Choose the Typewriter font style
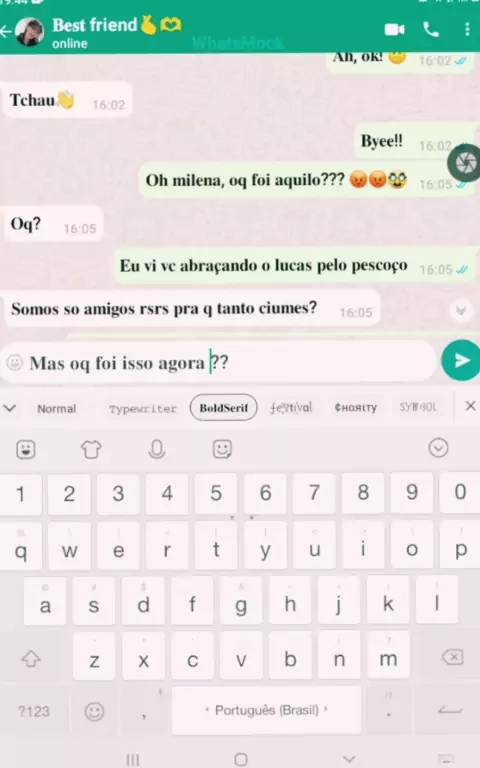The image size is (480, 768). point(143,408)
